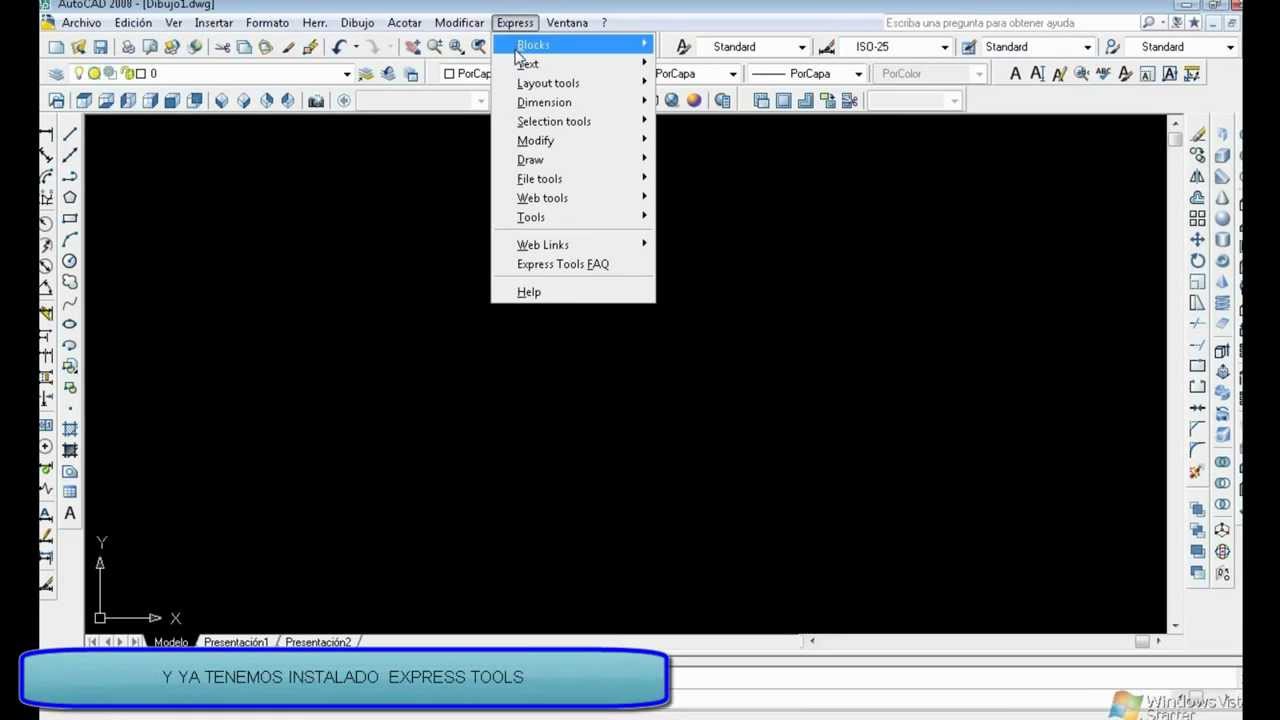Screen dimensions: 1280x720
Task: Select the Line tool in draw toolbar
Action: coord(69,135)
